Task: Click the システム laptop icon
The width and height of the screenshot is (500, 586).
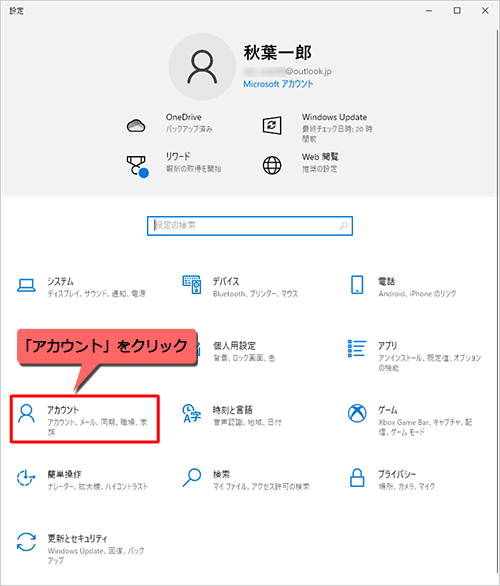Action: click(27, 286)
